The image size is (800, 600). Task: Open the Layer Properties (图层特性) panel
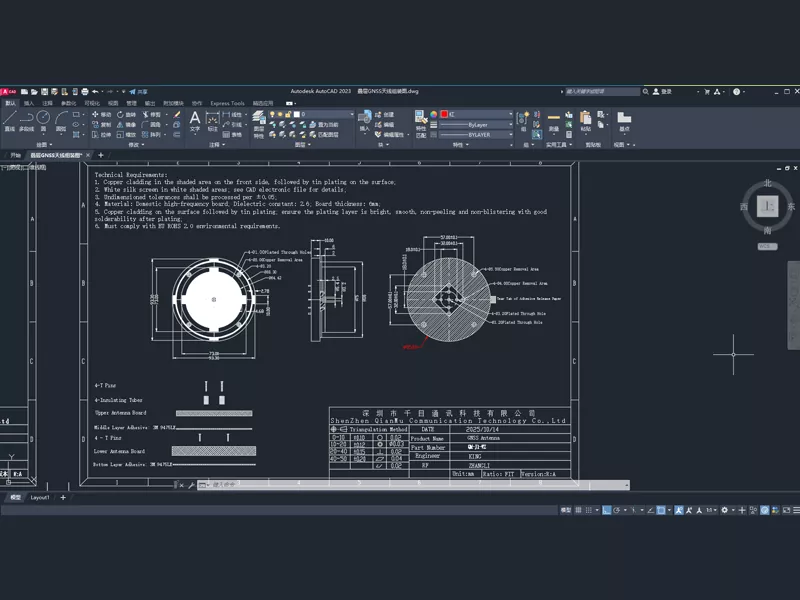coord(259,124)
